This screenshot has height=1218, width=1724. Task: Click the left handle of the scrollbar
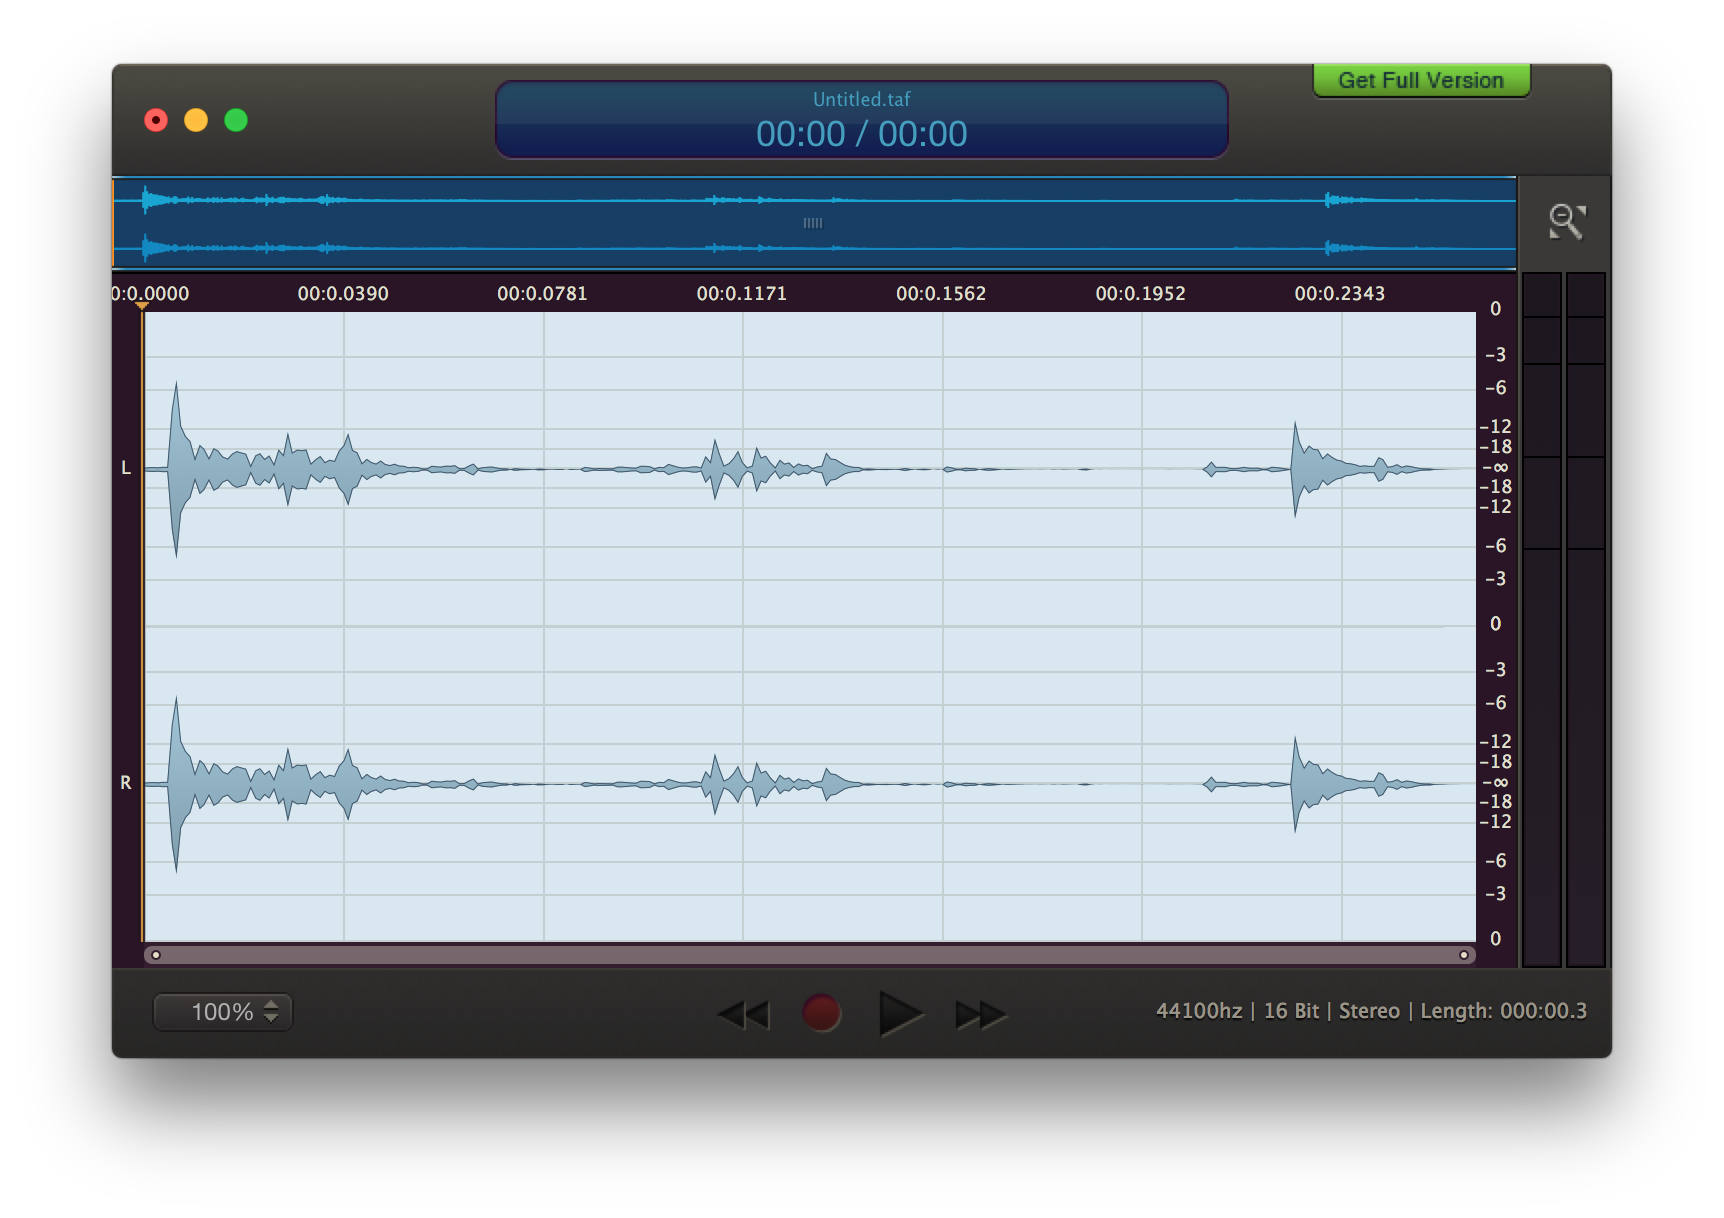tap(156, 955)
